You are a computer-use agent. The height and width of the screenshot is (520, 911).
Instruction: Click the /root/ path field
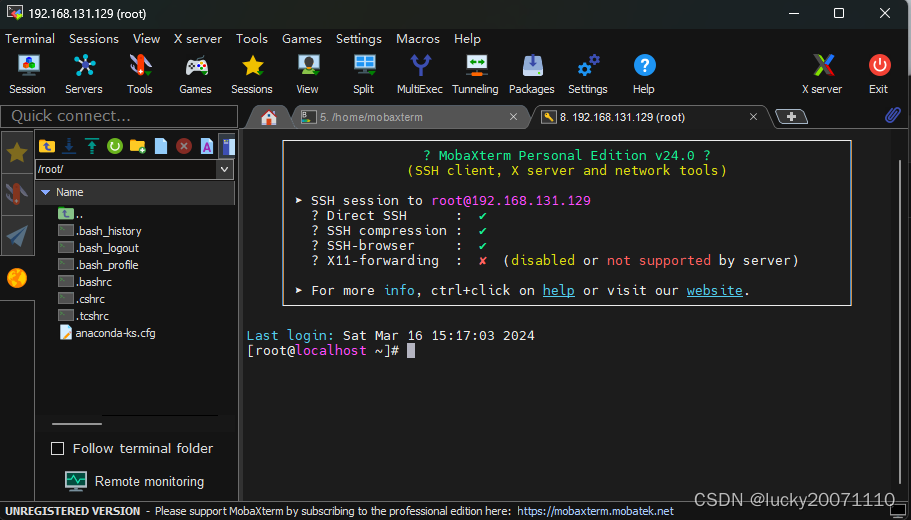coord(125,169)
